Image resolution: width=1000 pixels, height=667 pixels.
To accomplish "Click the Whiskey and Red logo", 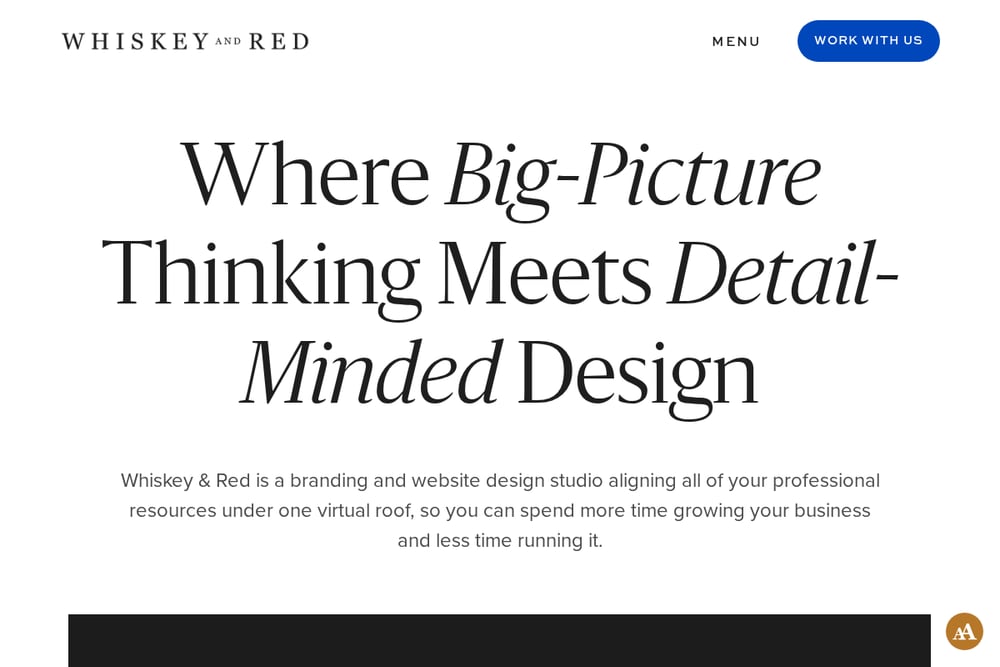I will coord(186,41).
